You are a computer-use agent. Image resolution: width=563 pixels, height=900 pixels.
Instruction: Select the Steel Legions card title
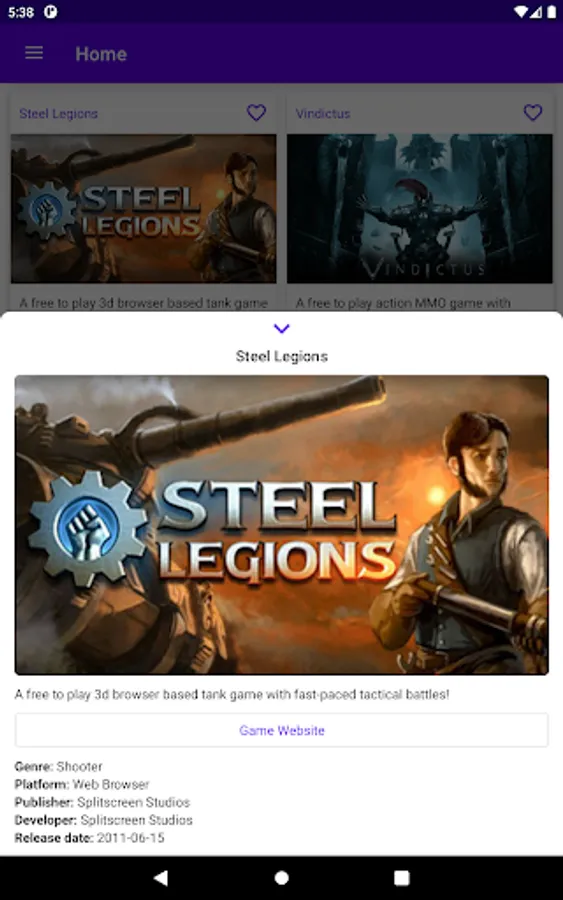(x=59, y=114)
